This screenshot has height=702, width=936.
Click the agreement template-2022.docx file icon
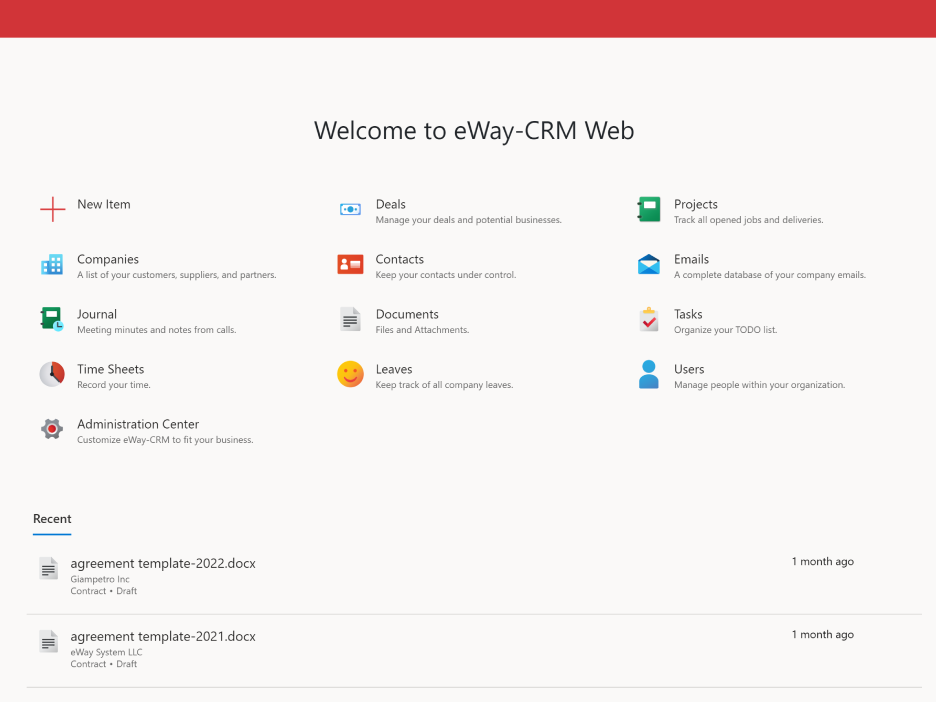pos(48,568)
